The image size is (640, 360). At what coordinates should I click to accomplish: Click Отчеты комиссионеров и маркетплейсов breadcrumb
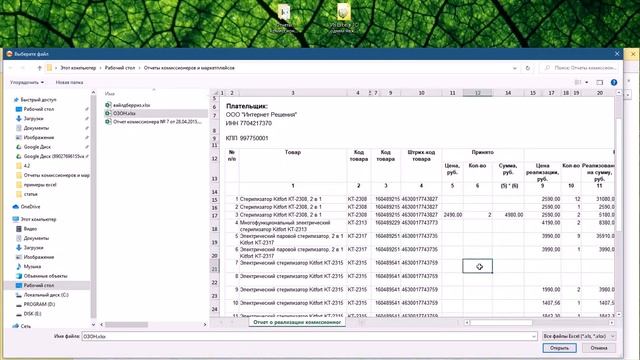click(189, 68)
